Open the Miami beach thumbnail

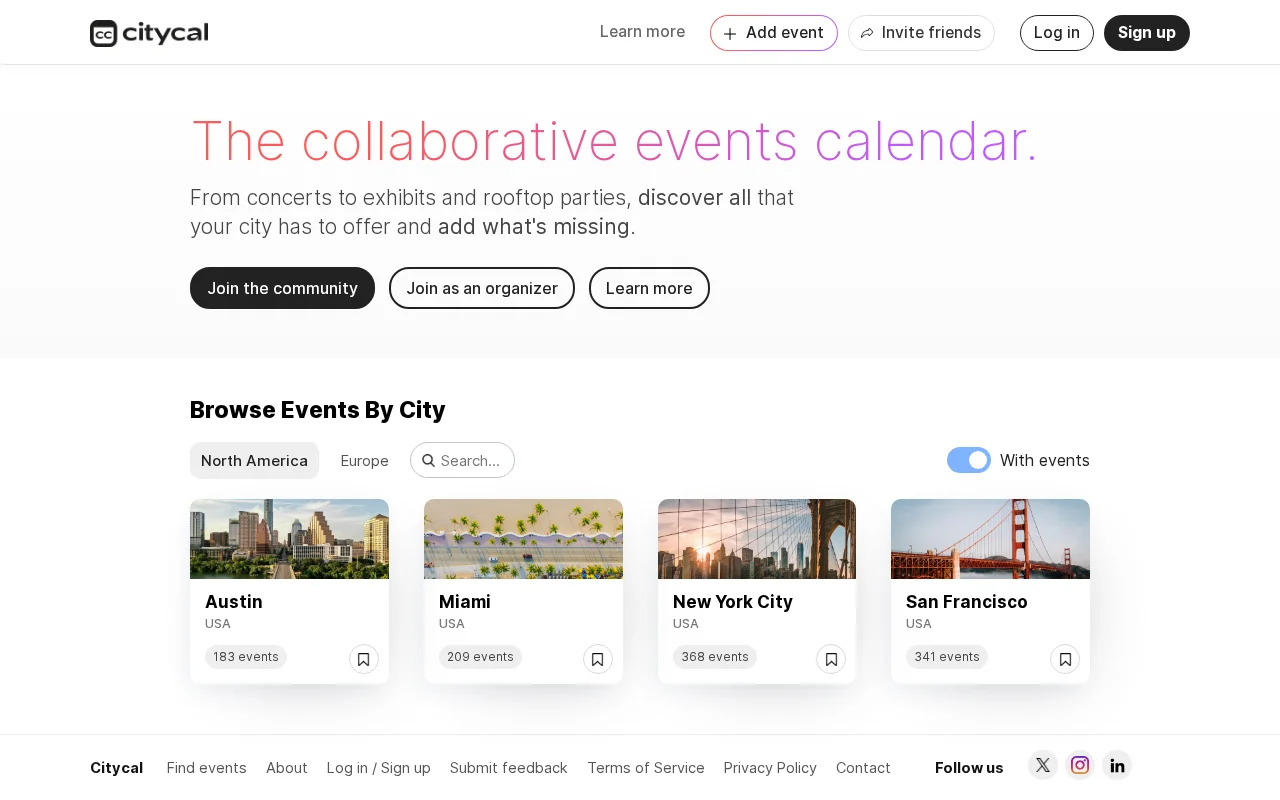point(523,539)
